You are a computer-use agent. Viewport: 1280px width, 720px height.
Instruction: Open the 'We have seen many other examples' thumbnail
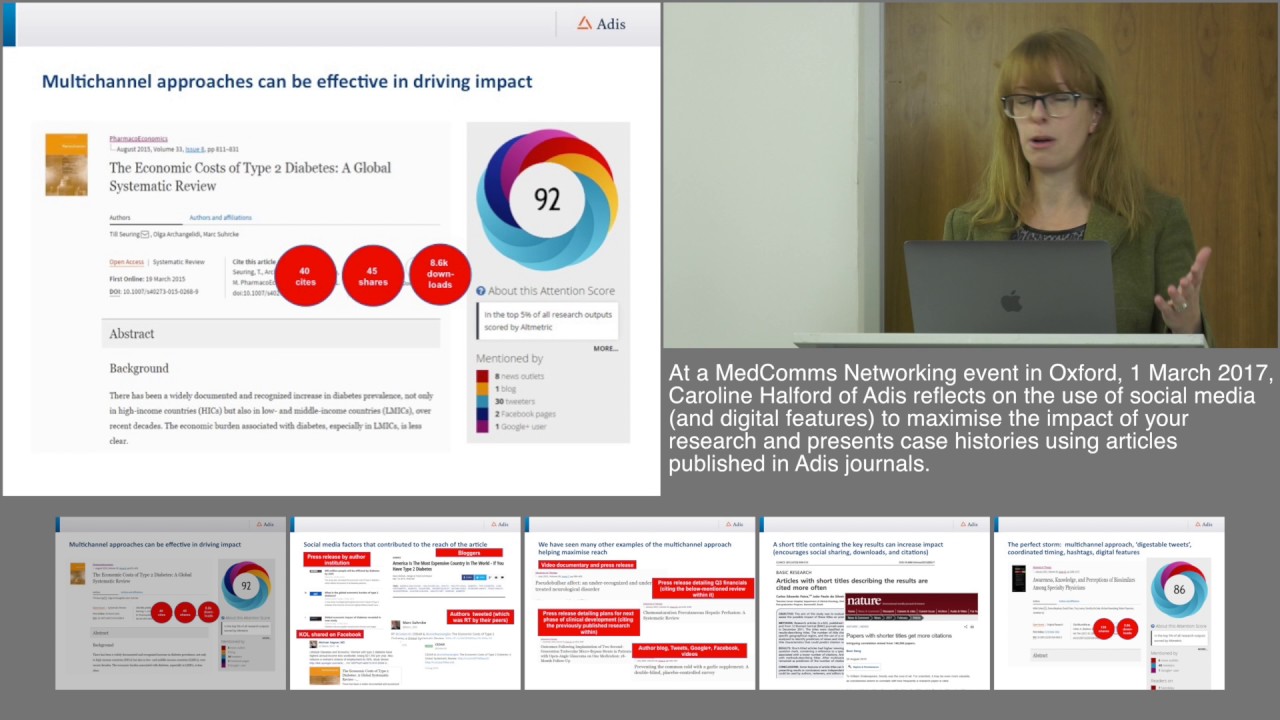[x=640, y=603]
